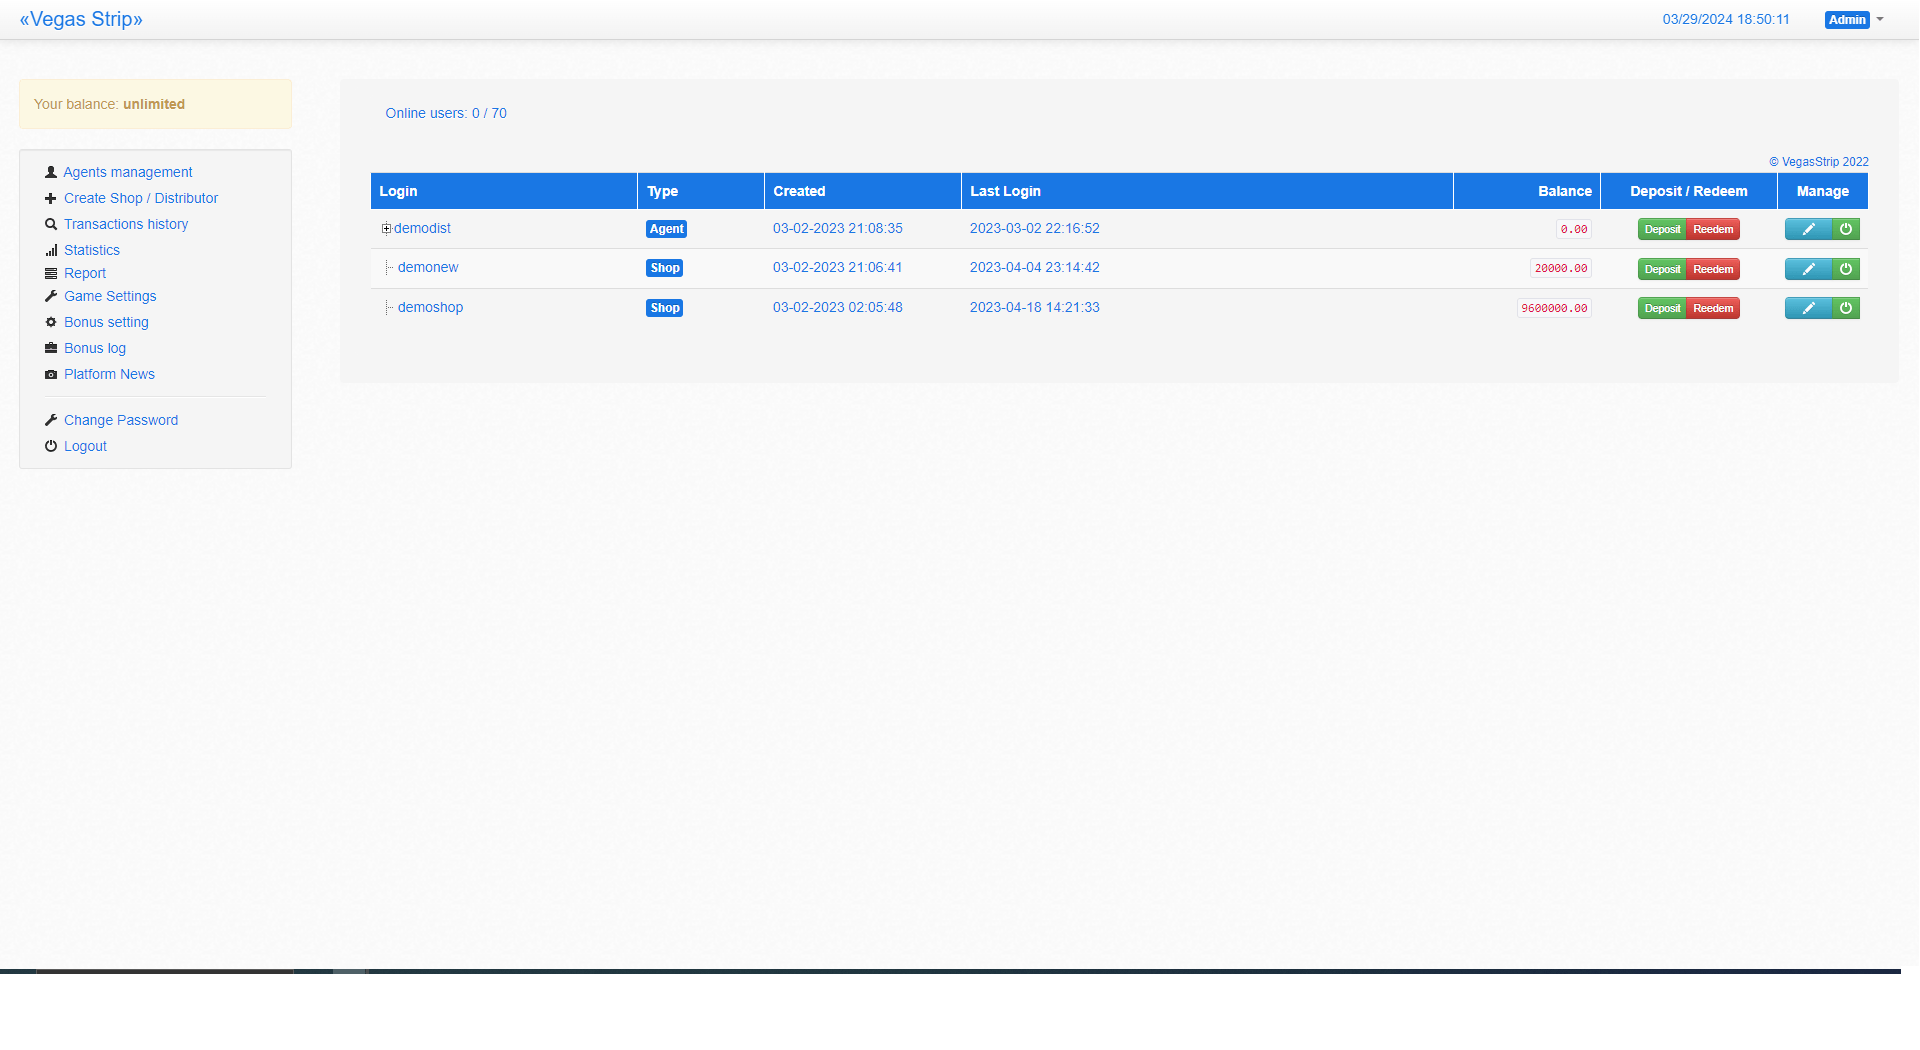The image size is (1920, 1050).
Task: Click the camera icon beside Platform News
Action: (x=51, y=374)
